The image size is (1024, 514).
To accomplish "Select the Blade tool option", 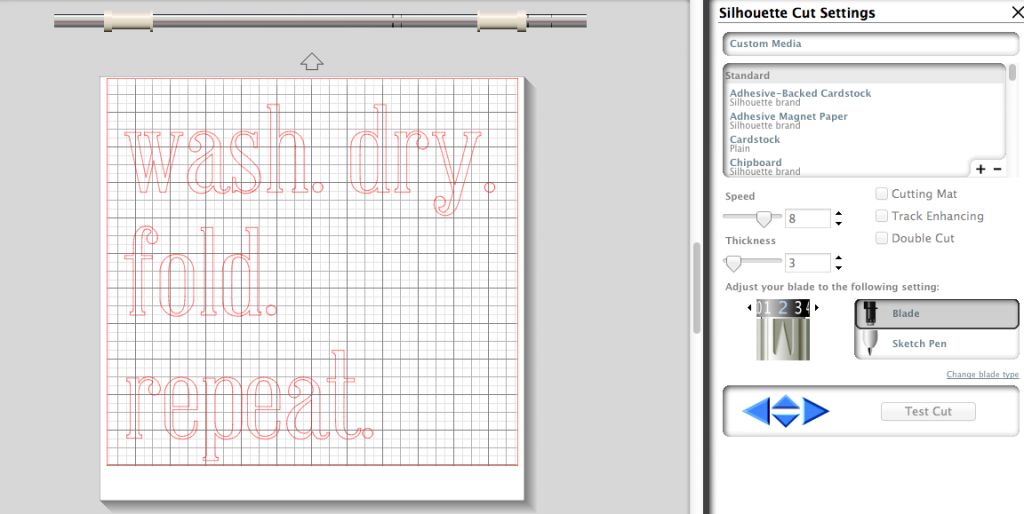I will click(x=936, y=314).
